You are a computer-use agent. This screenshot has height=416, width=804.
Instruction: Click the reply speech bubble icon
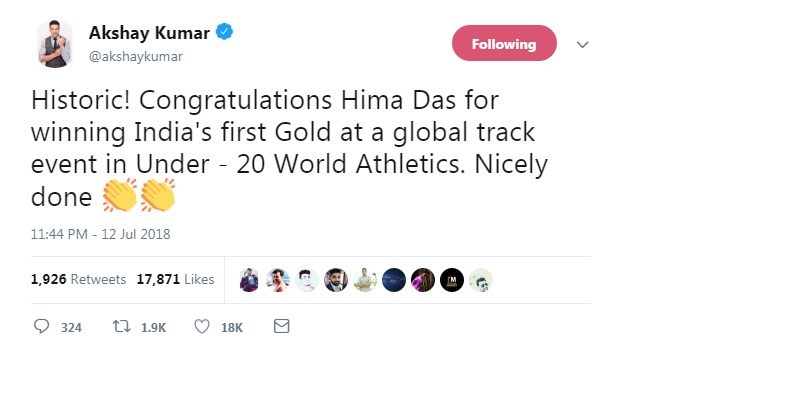pyautogui.click(x=41, y=326)
